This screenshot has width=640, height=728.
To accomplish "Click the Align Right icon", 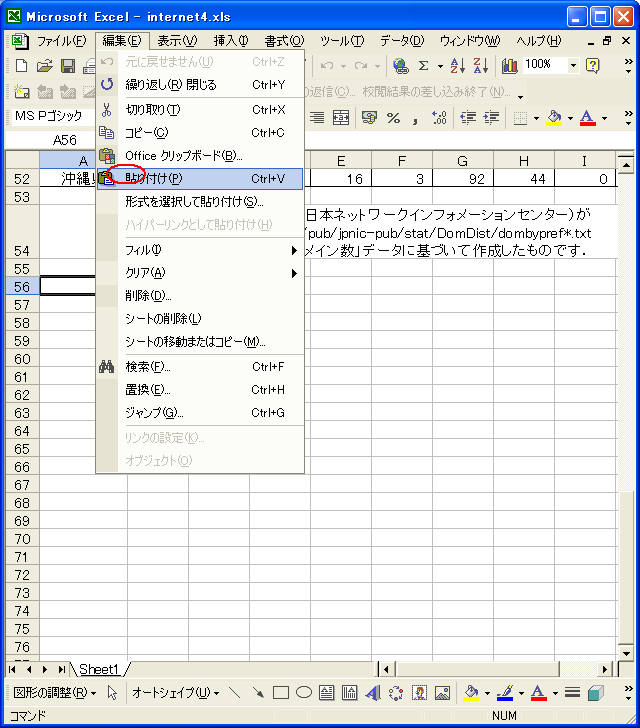I will [317, 118].
